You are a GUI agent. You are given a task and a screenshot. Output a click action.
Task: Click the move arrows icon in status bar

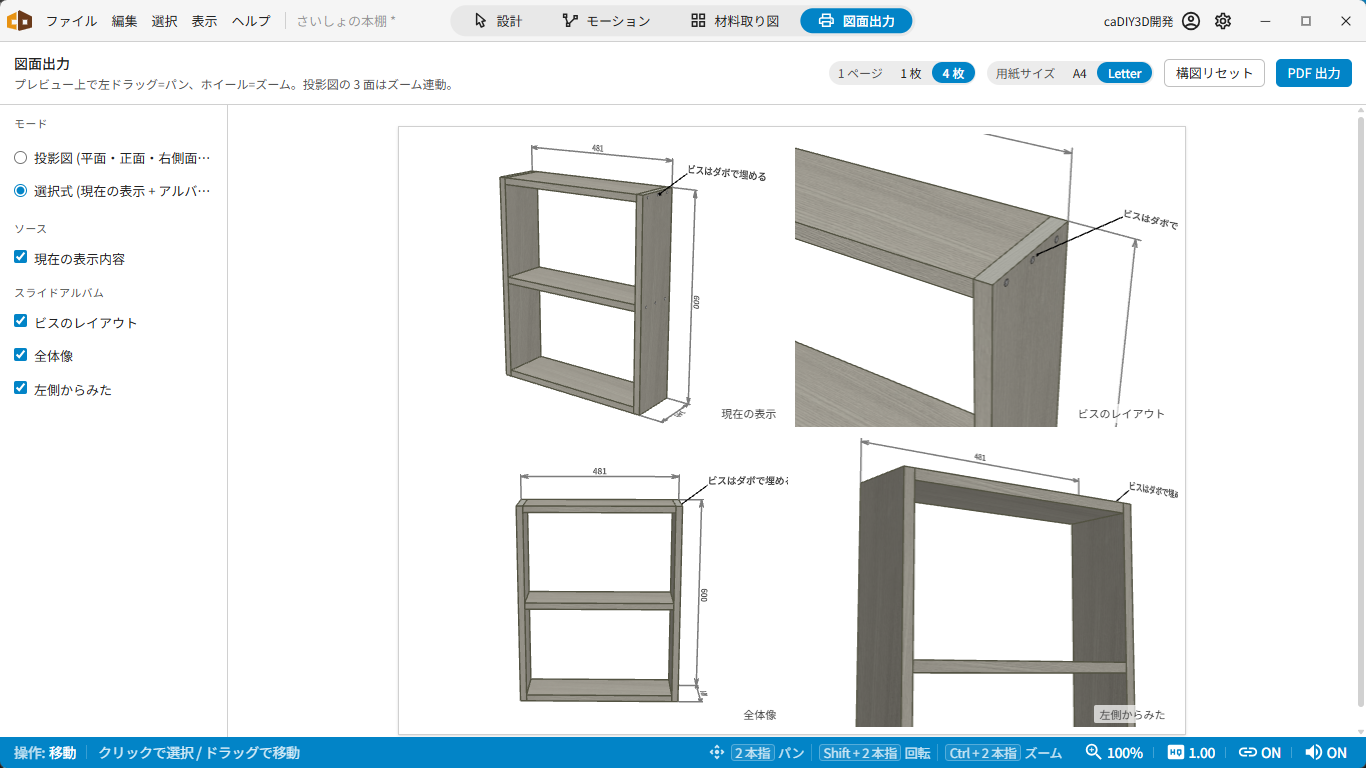point(717,753)
